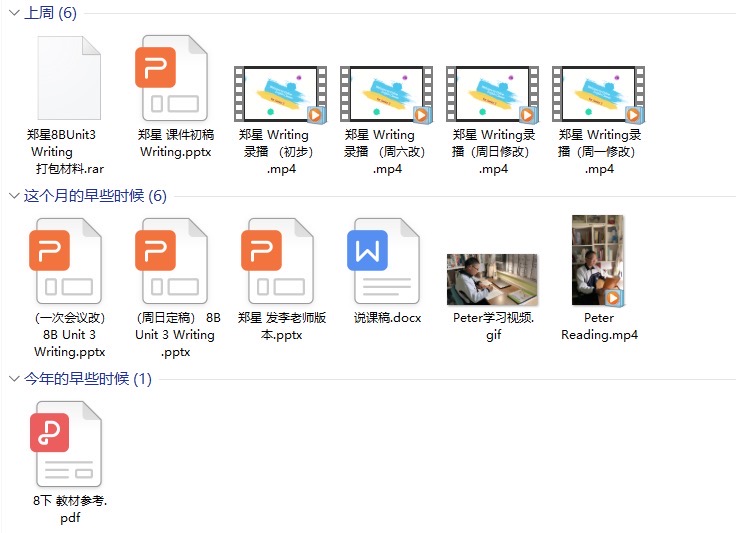
Task: Select the 郑星 Writing录播（周一修改）.mp4 video thumbnail
Action: tap(597, 95)
